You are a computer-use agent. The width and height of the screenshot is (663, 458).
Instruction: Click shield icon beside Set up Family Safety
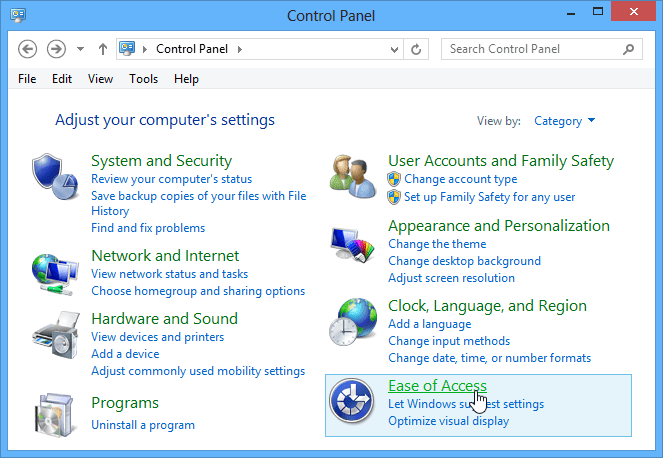(394, 197)
